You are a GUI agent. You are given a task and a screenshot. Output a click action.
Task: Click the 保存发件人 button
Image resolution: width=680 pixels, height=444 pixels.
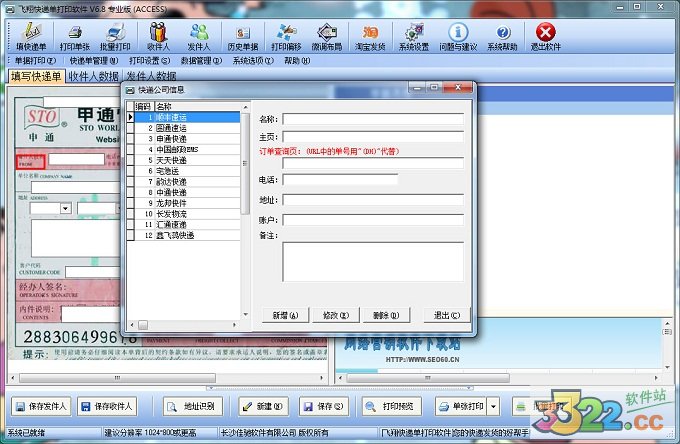[x=41, y=406]
